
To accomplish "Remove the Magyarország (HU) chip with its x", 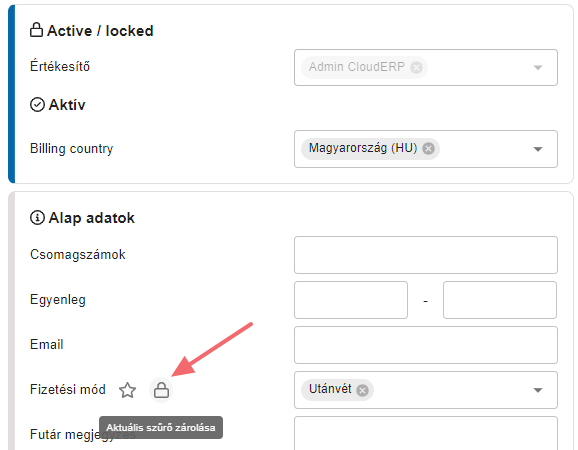I will pos(428,149).
